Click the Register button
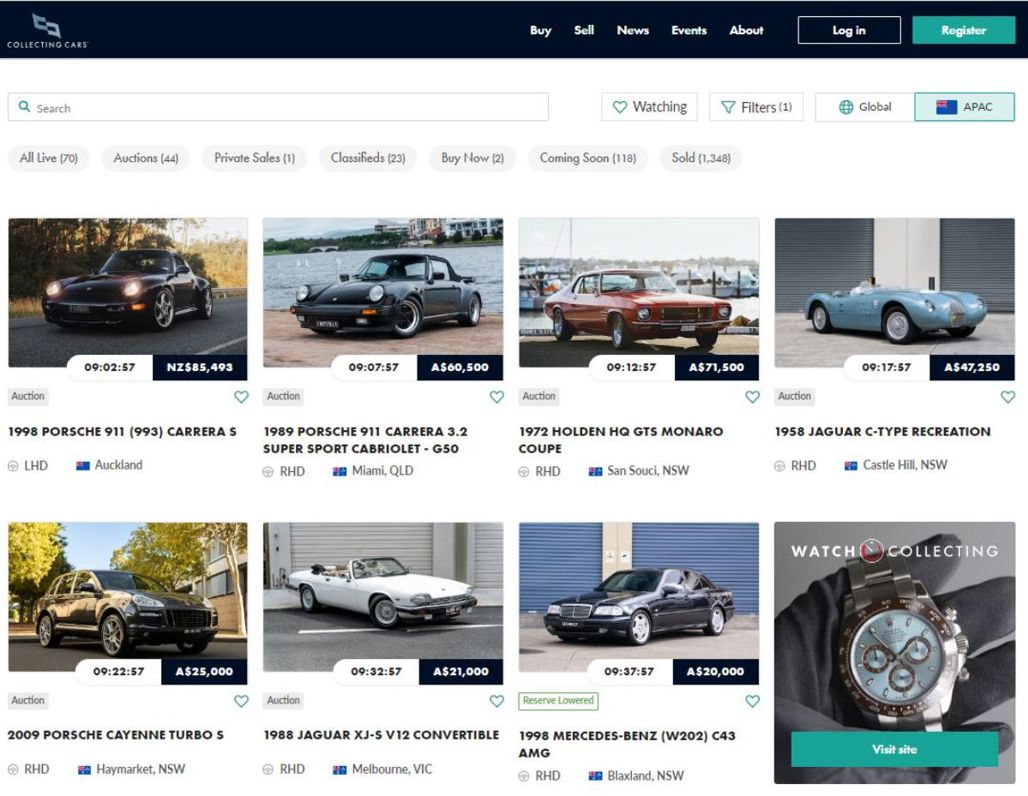Screen dimensions: 1028x796 (963, 30)
